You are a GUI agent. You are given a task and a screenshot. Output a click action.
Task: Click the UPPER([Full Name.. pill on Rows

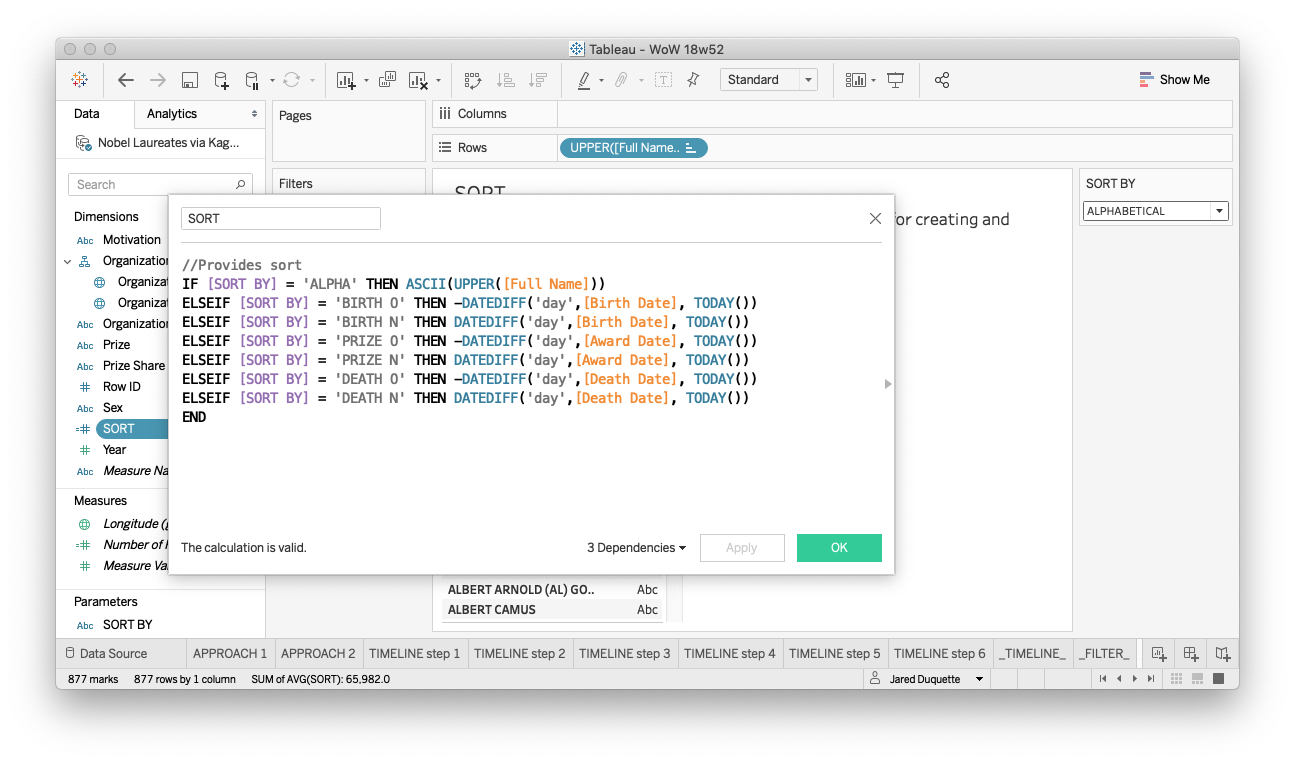(633, 148)
